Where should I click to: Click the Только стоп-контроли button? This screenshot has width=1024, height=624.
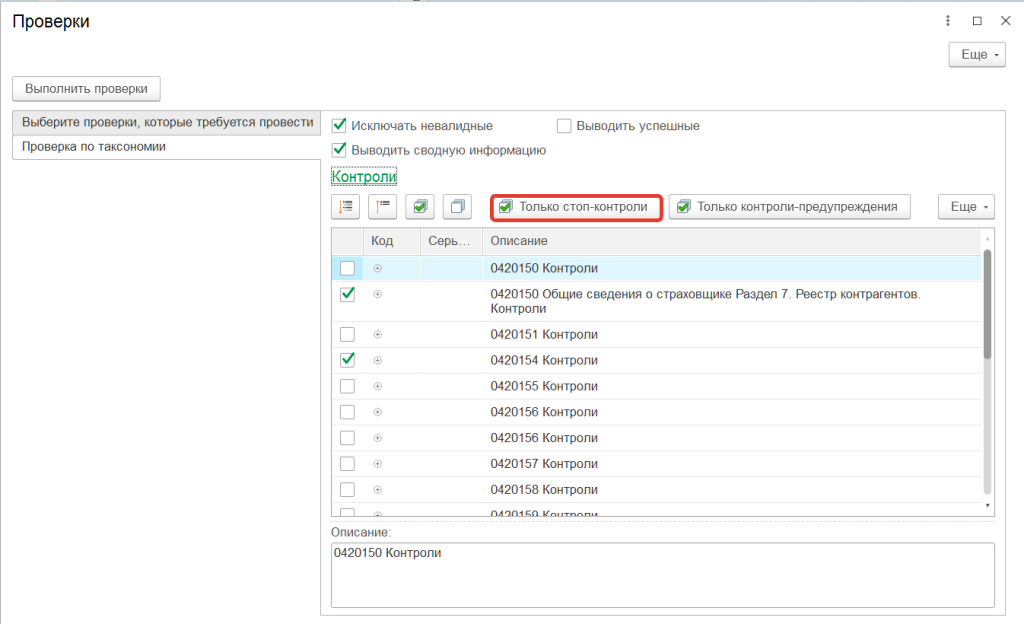pyautogui.click(x=577, y=207)
